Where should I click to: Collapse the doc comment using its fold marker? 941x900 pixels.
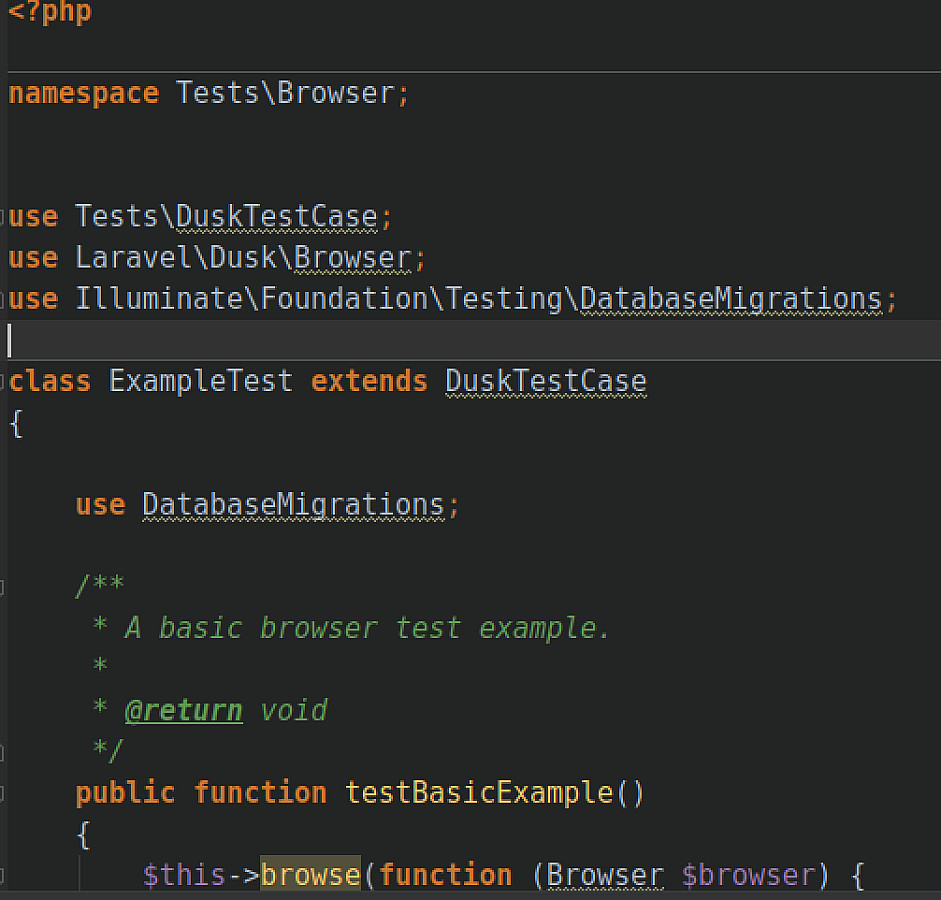point(5,586)
